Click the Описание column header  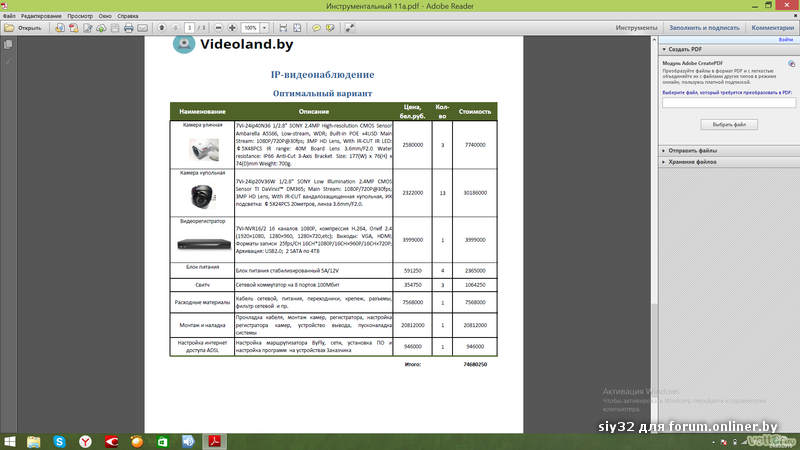[314, 111]
